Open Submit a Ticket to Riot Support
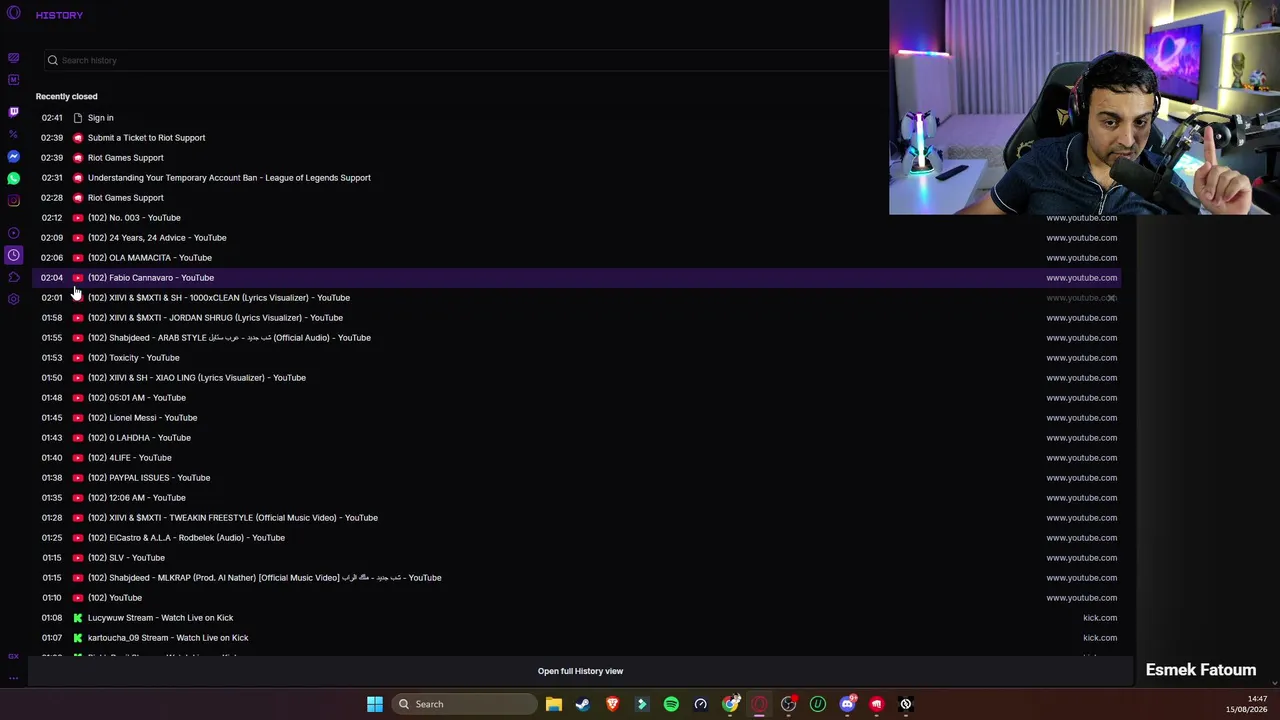The image size is (1280, 720). click(576, 138)
